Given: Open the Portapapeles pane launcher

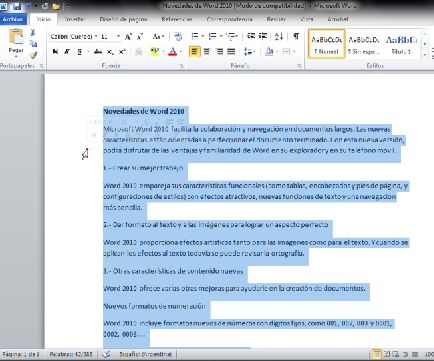Looking at the screenshot, I should click(41, 66).
